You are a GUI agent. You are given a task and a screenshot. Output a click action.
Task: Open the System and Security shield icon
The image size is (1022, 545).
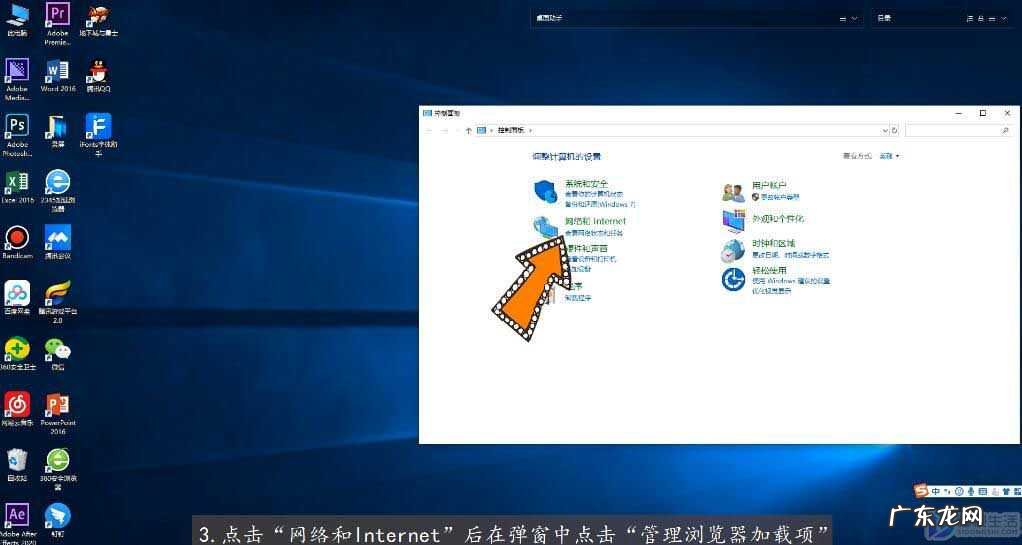point(545,191)
